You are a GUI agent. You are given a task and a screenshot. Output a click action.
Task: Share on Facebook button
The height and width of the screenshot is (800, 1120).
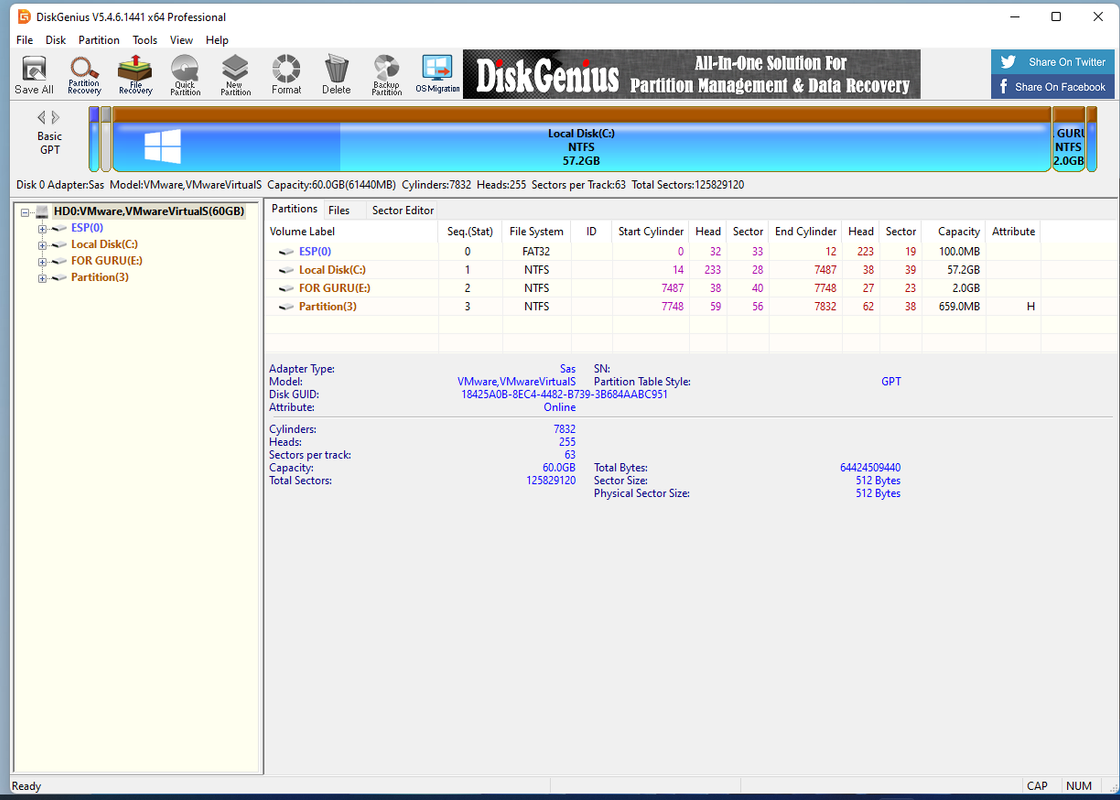click(1055, 87)
